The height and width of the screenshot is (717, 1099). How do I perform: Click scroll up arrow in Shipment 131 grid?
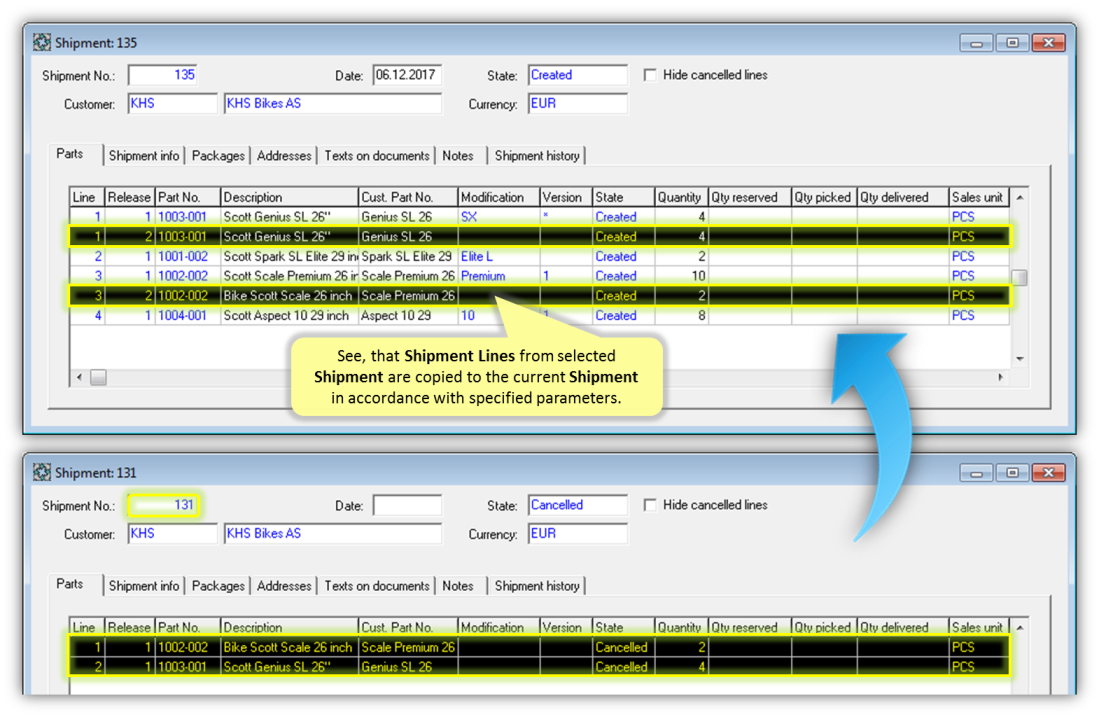[1020, 628]
